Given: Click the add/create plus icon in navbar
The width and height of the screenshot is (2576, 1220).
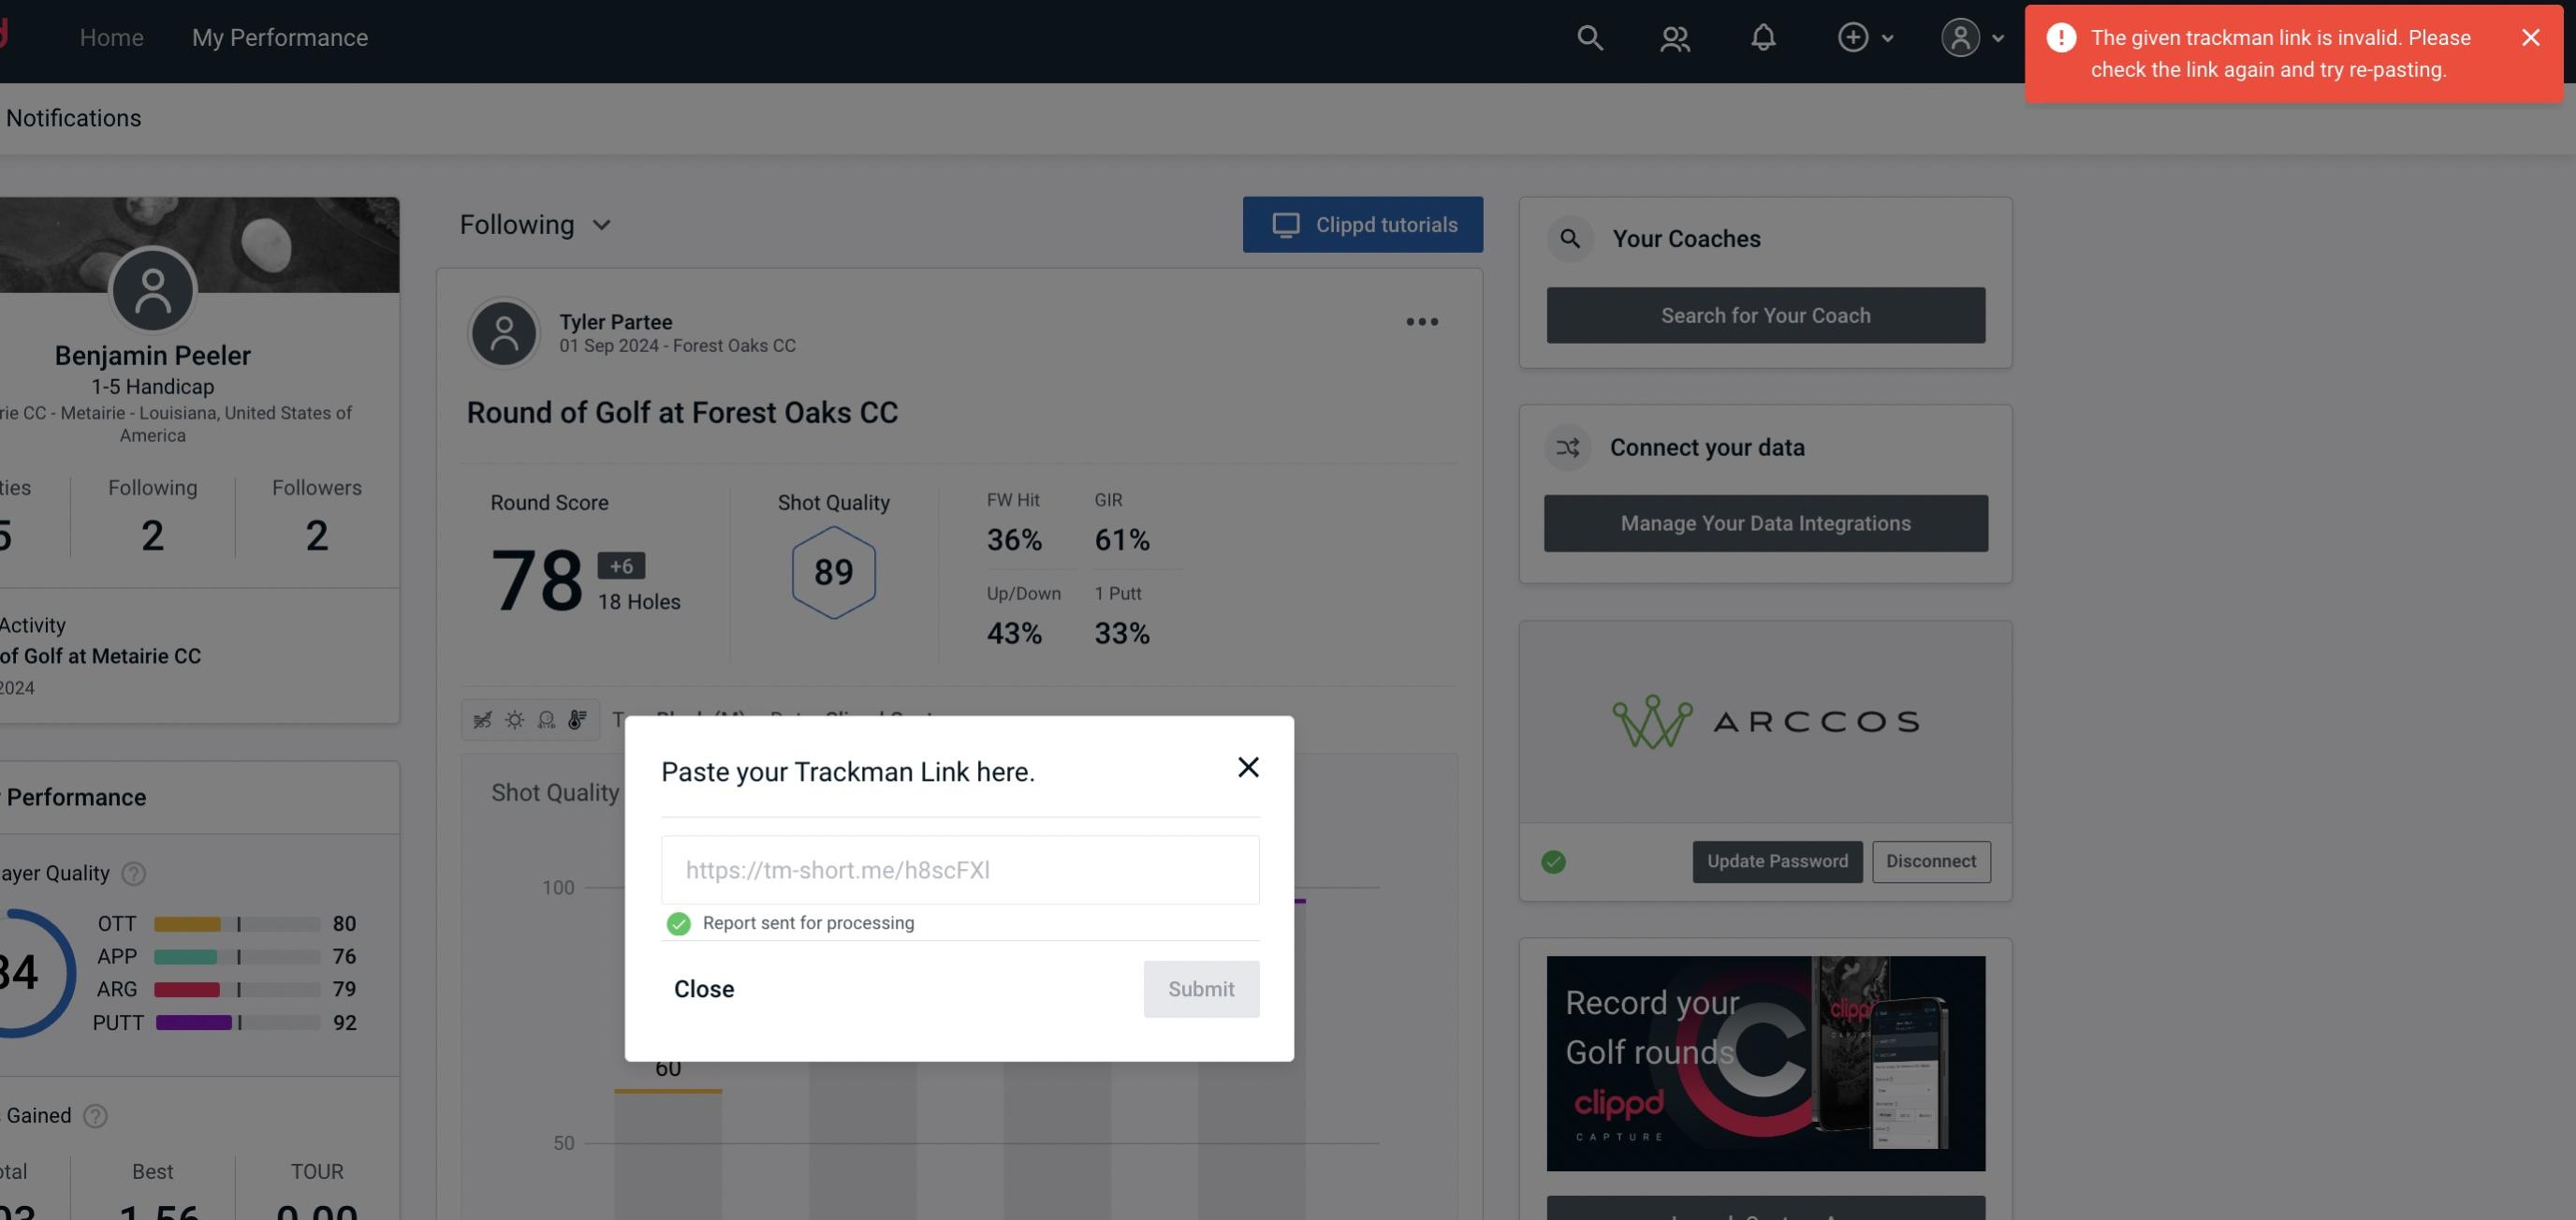Looking at the screenshot, I should click(1851, 37).
